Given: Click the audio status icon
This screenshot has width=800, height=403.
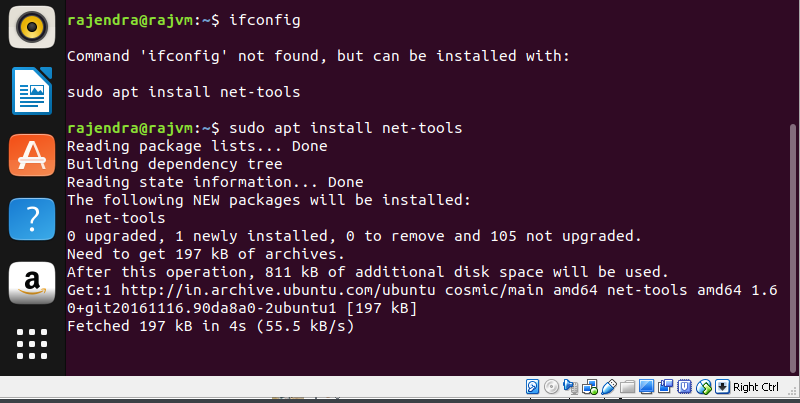Looking at the screenshot, I should coord(571,387).
